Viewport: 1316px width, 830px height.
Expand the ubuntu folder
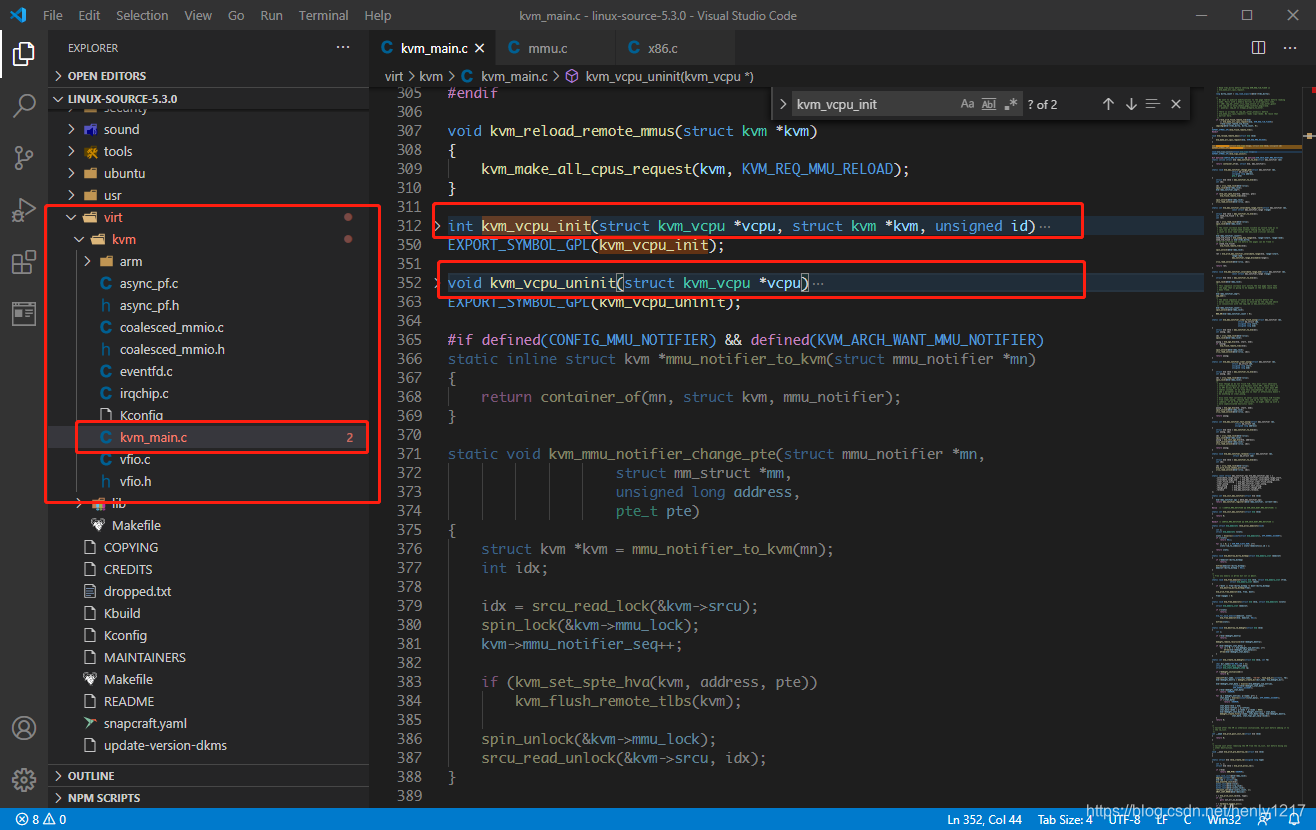click(x=208, y=173)
